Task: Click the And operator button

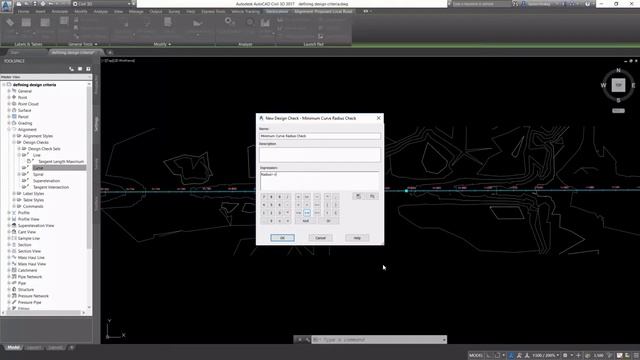Action: pyautogui.click(x=305, y=221)
